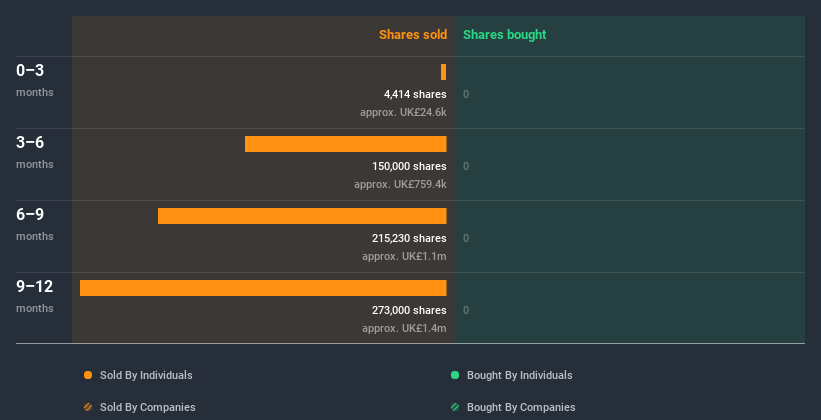
Task: Click the approx. UK£1.1m amount
Action: [404, 257]
